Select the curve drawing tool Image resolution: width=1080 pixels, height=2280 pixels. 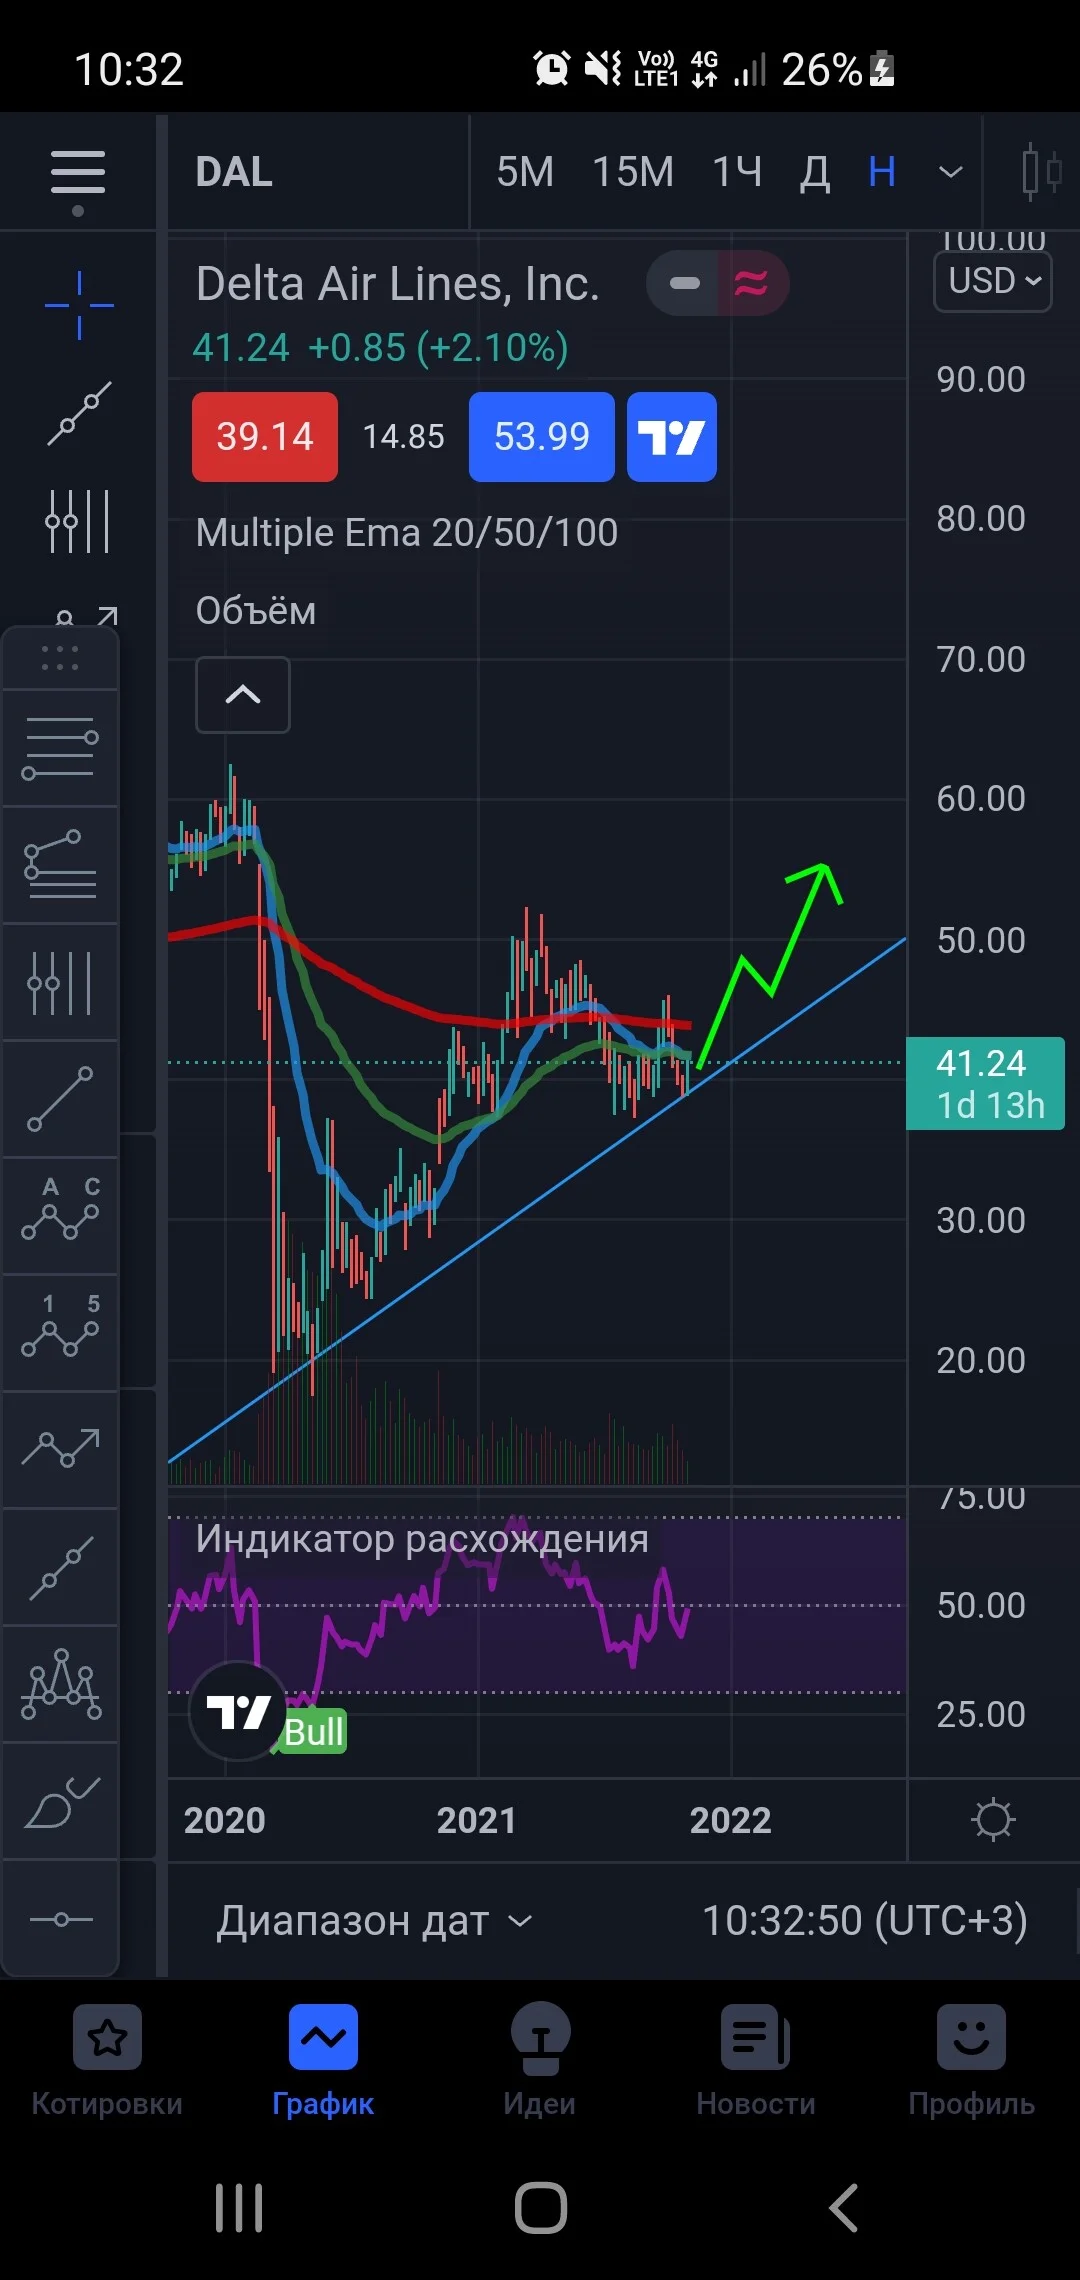point(60,1801)
